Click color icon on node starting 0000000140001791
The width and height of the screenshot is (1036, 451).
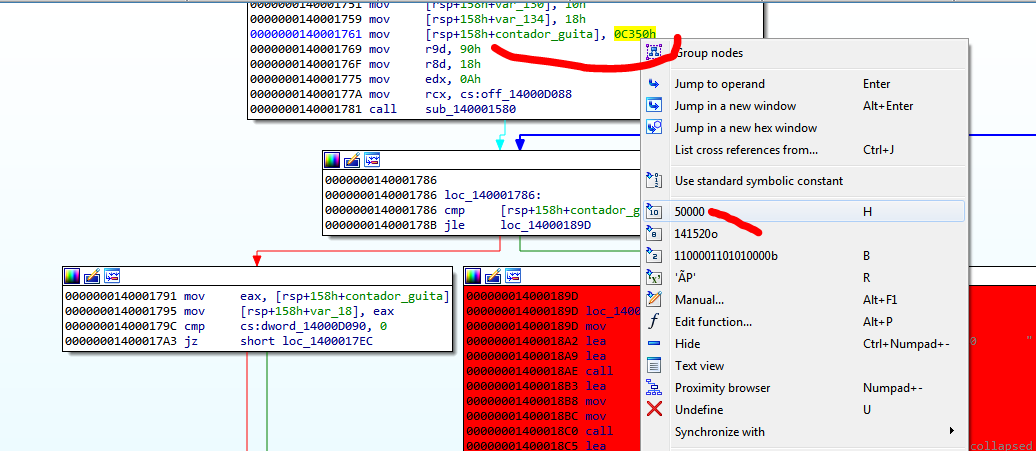pyautogui.click(x=73, y=275)
